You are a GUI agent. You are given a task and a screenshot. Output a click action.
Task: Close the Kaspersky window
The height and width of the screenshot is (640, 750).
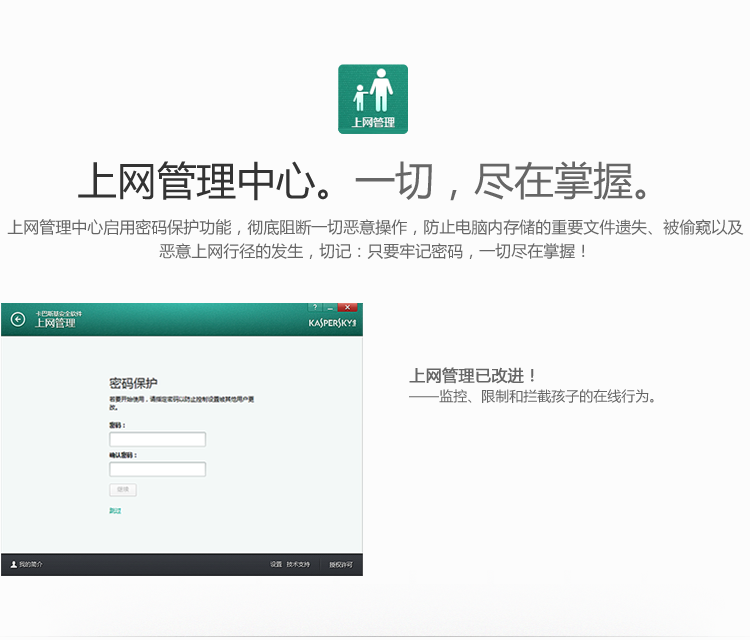(348, 307)
